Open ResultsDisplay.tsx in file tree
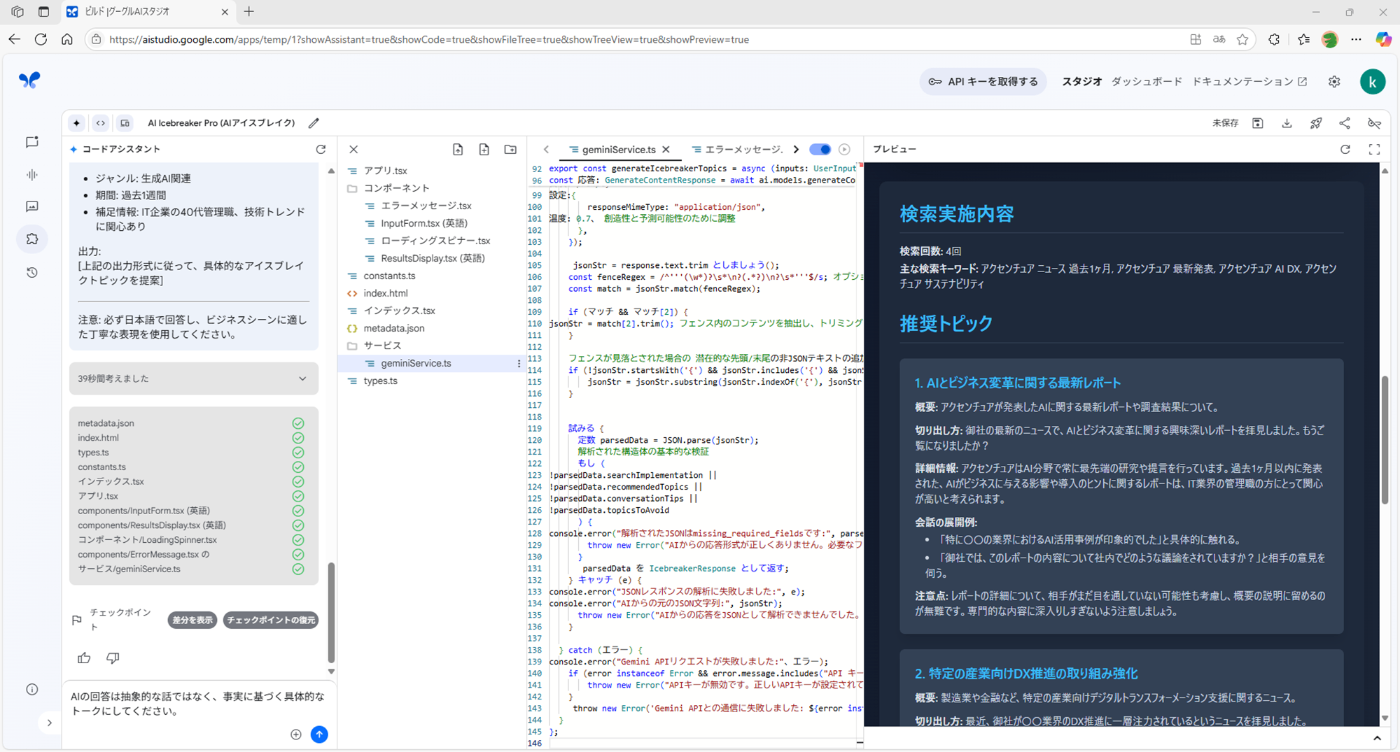This screenshot has width=1400, height=752. click(433, 258)
